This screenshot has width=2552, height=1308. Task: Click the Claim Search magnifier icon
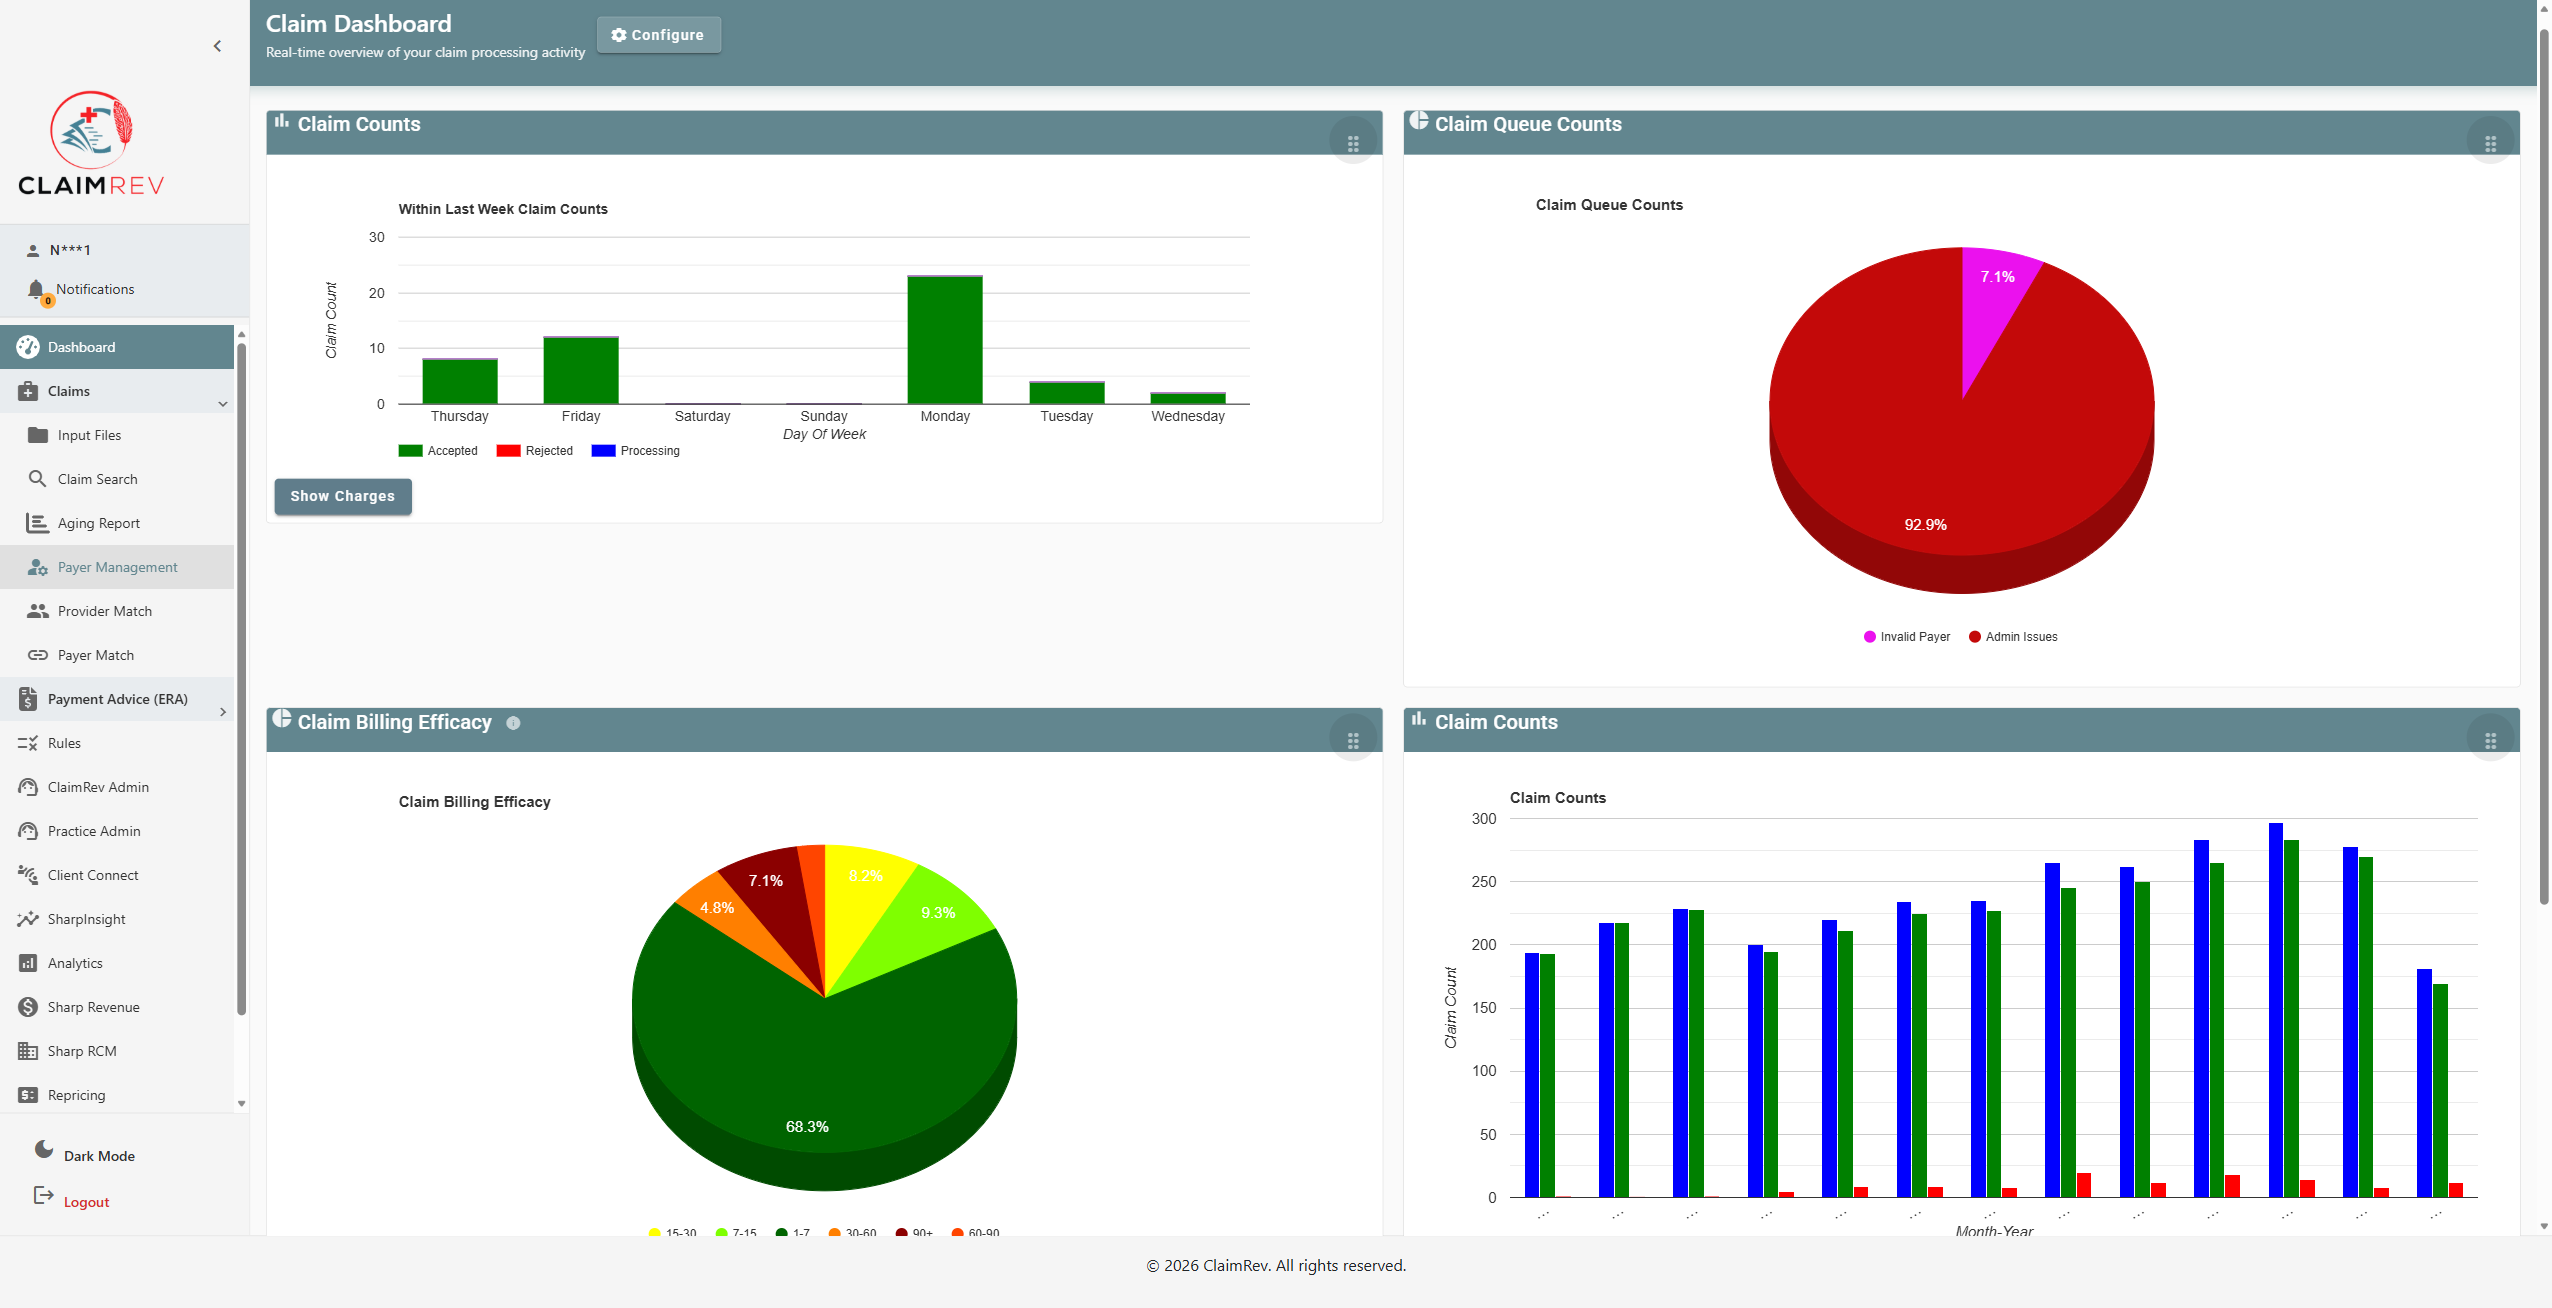point(38,479)
